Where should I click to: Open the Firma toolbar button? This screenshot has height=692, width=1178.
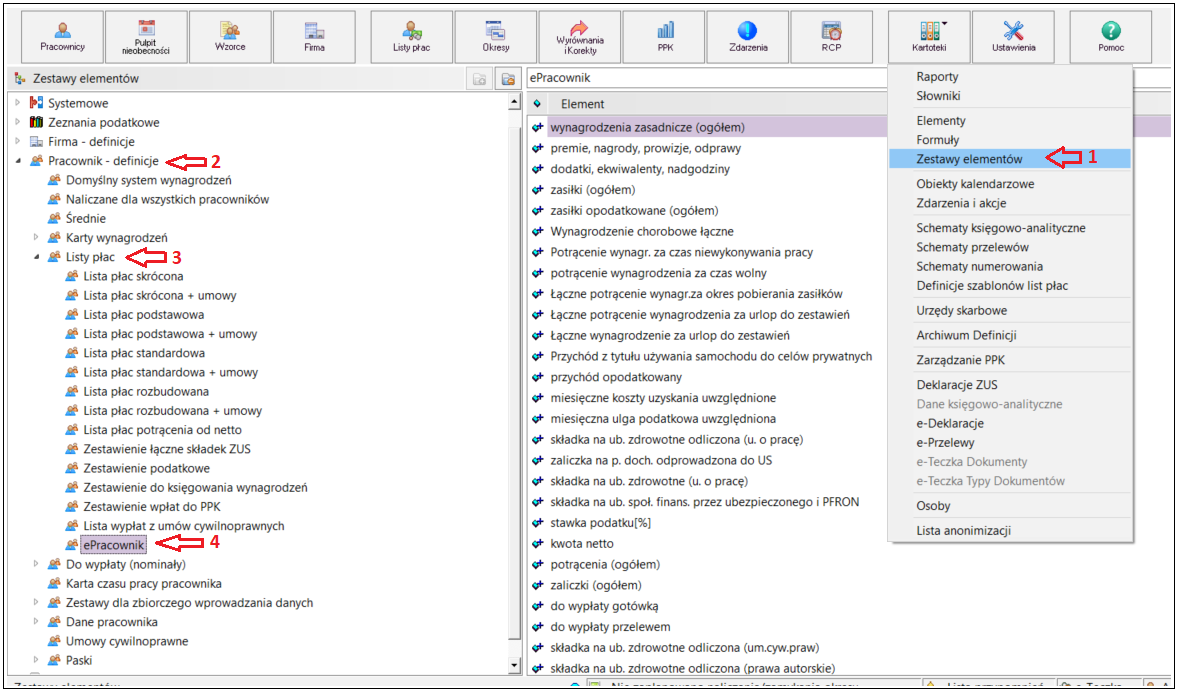coord(314,37)
